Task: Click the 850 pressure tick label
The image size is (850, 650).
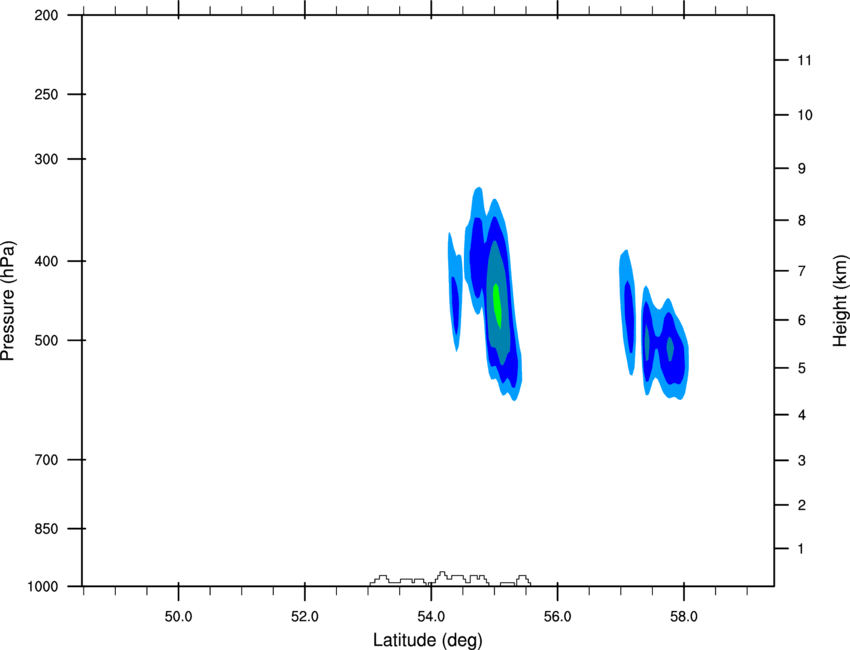Action: pyautogui.click(x=46, y=529)
